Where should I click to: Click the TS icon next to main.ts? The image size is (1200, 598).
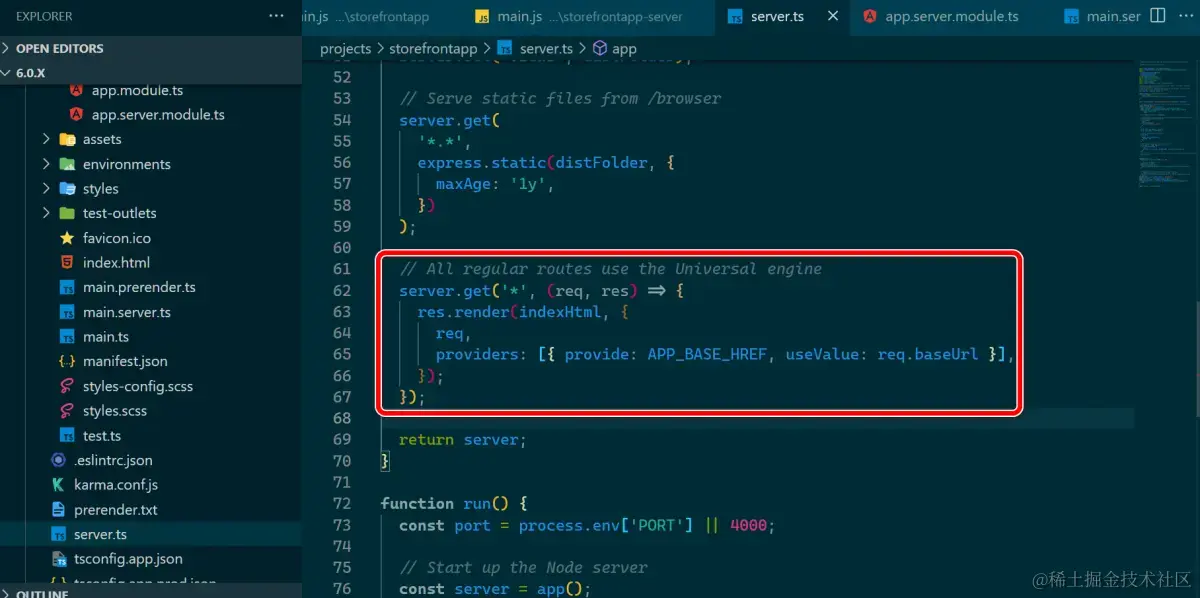[x=67, y=337]
